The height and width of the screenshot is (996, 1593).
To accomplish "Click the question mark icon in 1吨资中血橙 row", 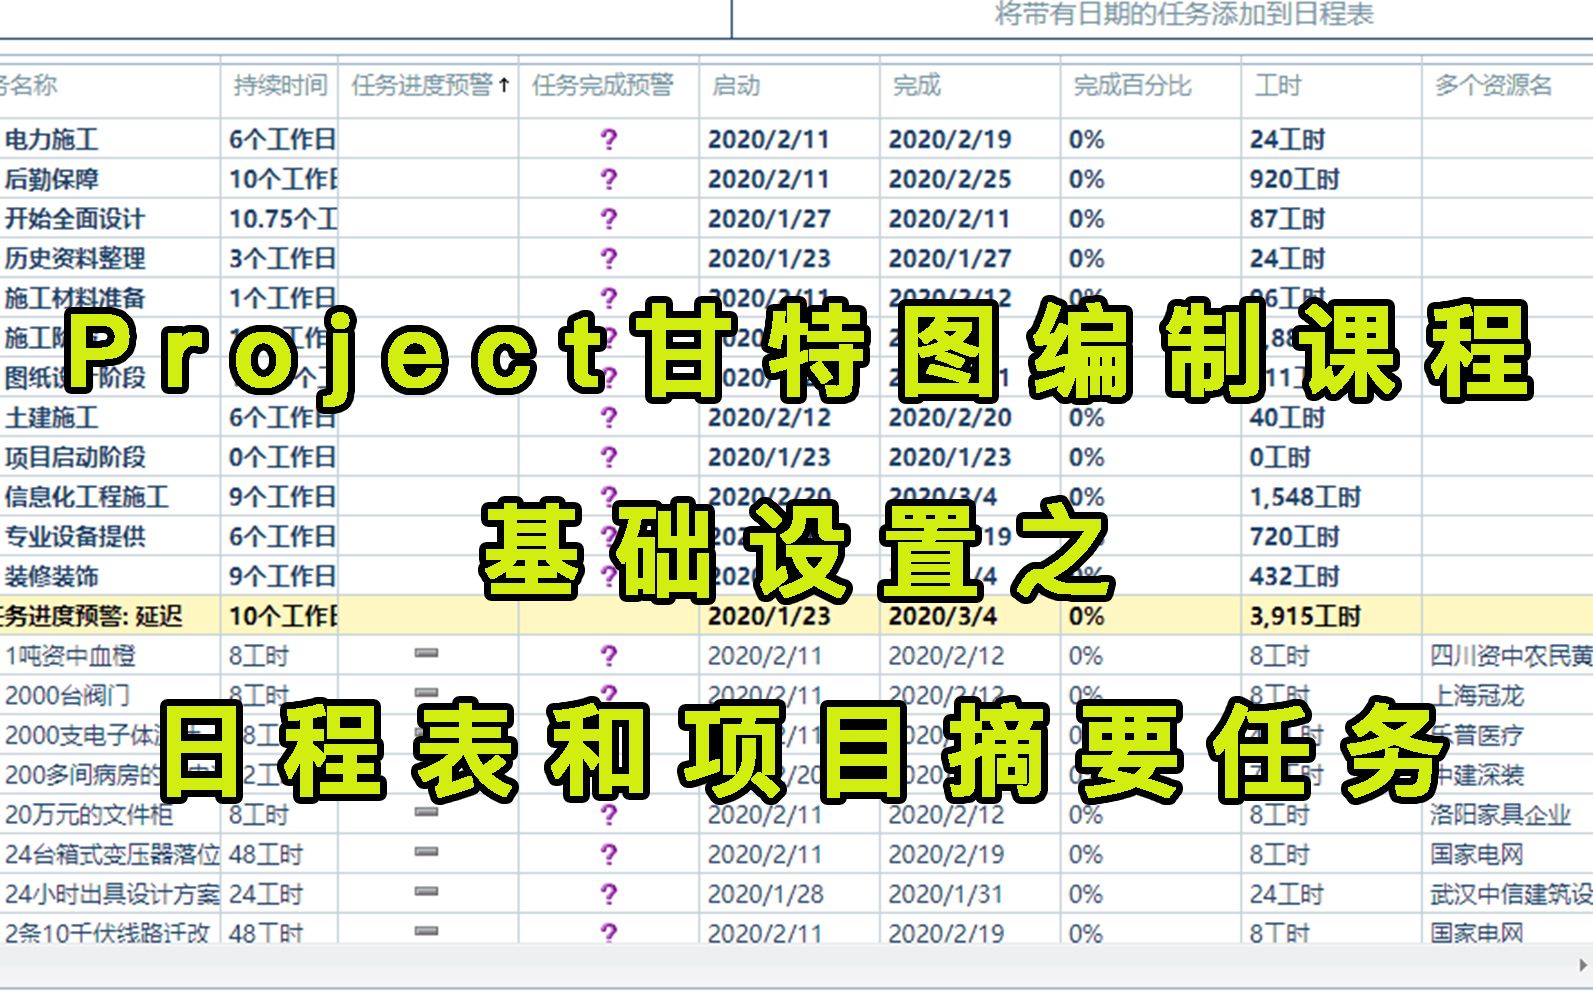I will tap(609, 656).
